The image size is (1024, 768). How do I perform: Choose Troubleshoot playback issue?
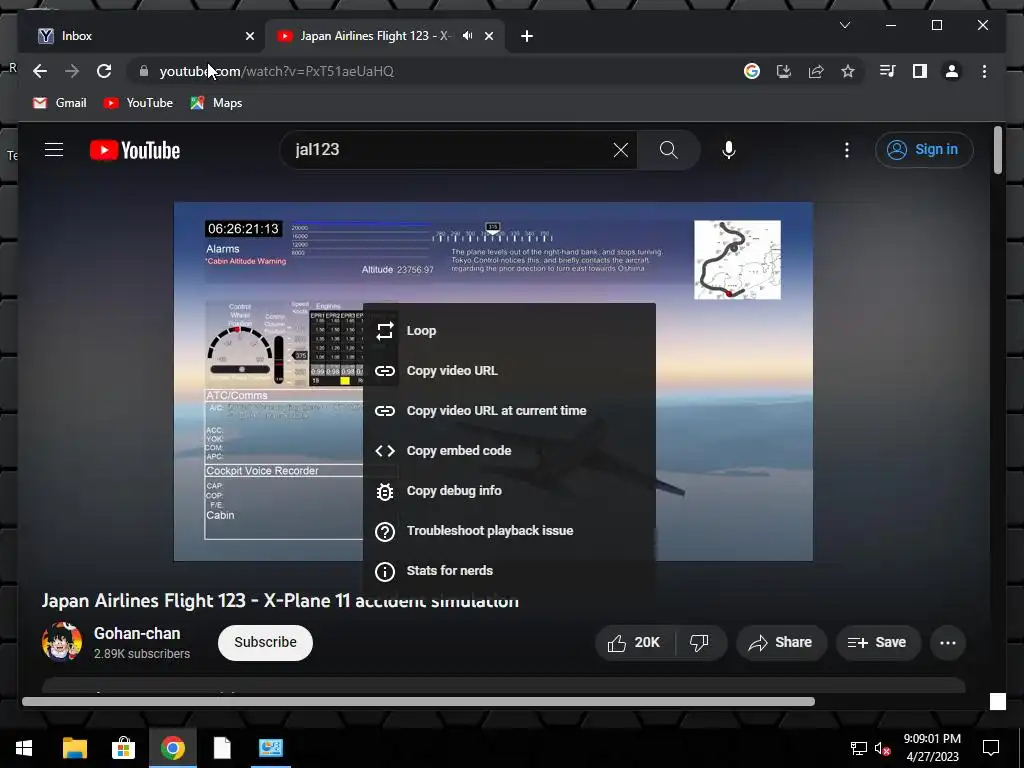point(509,531)
